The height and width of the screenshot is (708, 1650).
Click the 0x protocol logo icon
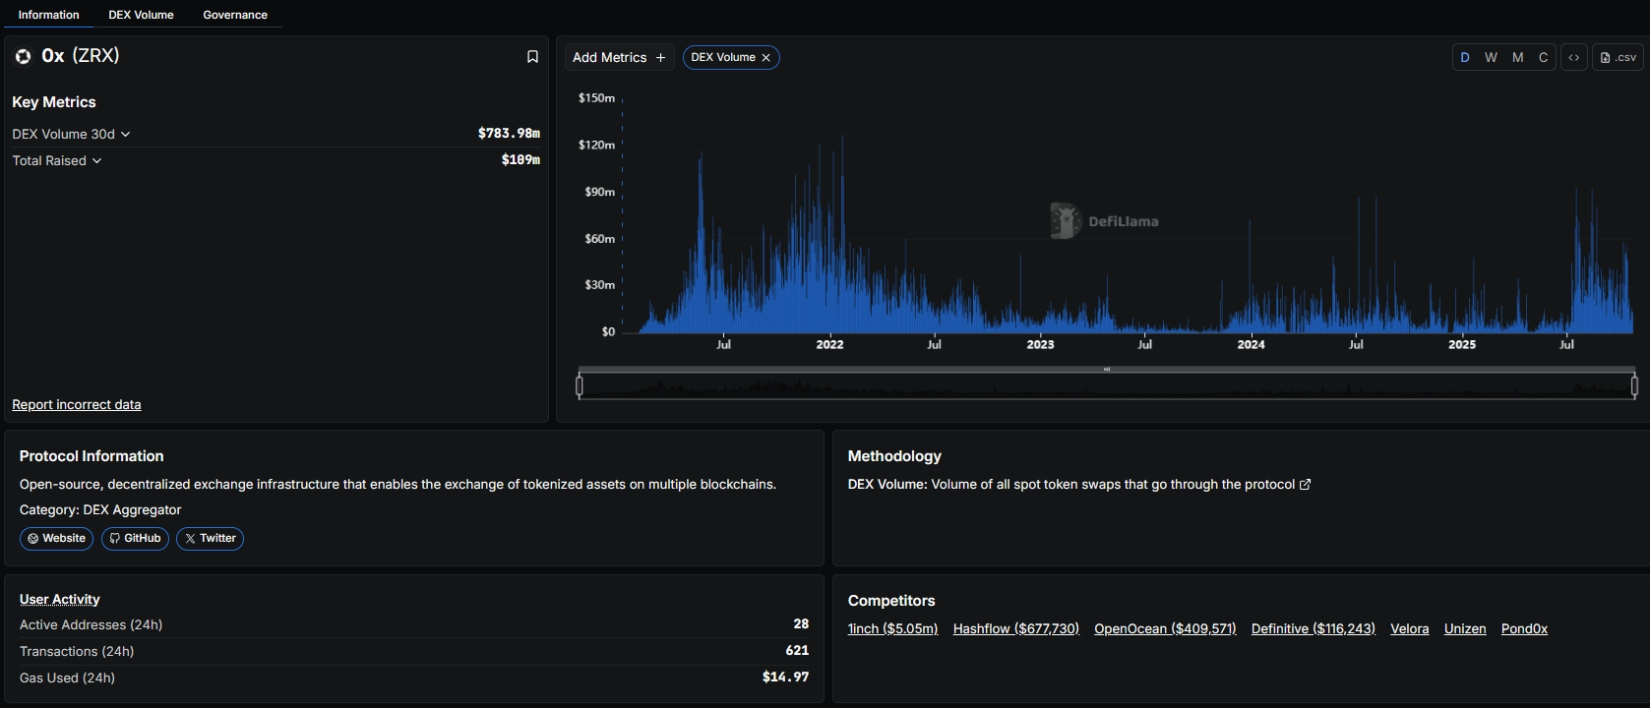tap(23, 57)
